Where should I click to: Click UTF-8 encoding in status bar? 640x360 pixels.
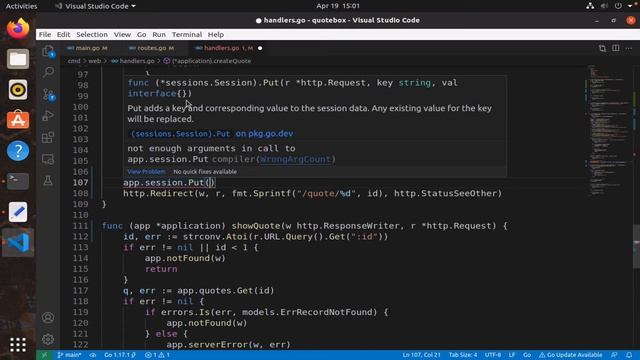pos(493,355)
